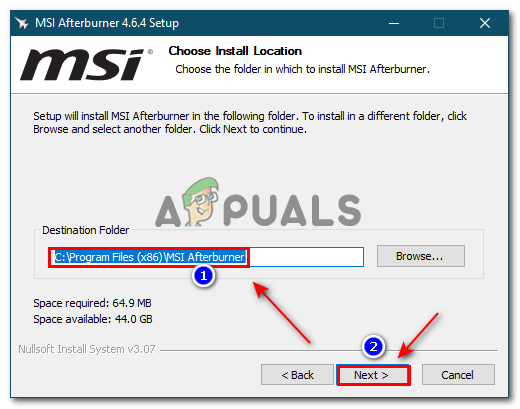Cancel the MSI Afterburner setup

[458, 375]
